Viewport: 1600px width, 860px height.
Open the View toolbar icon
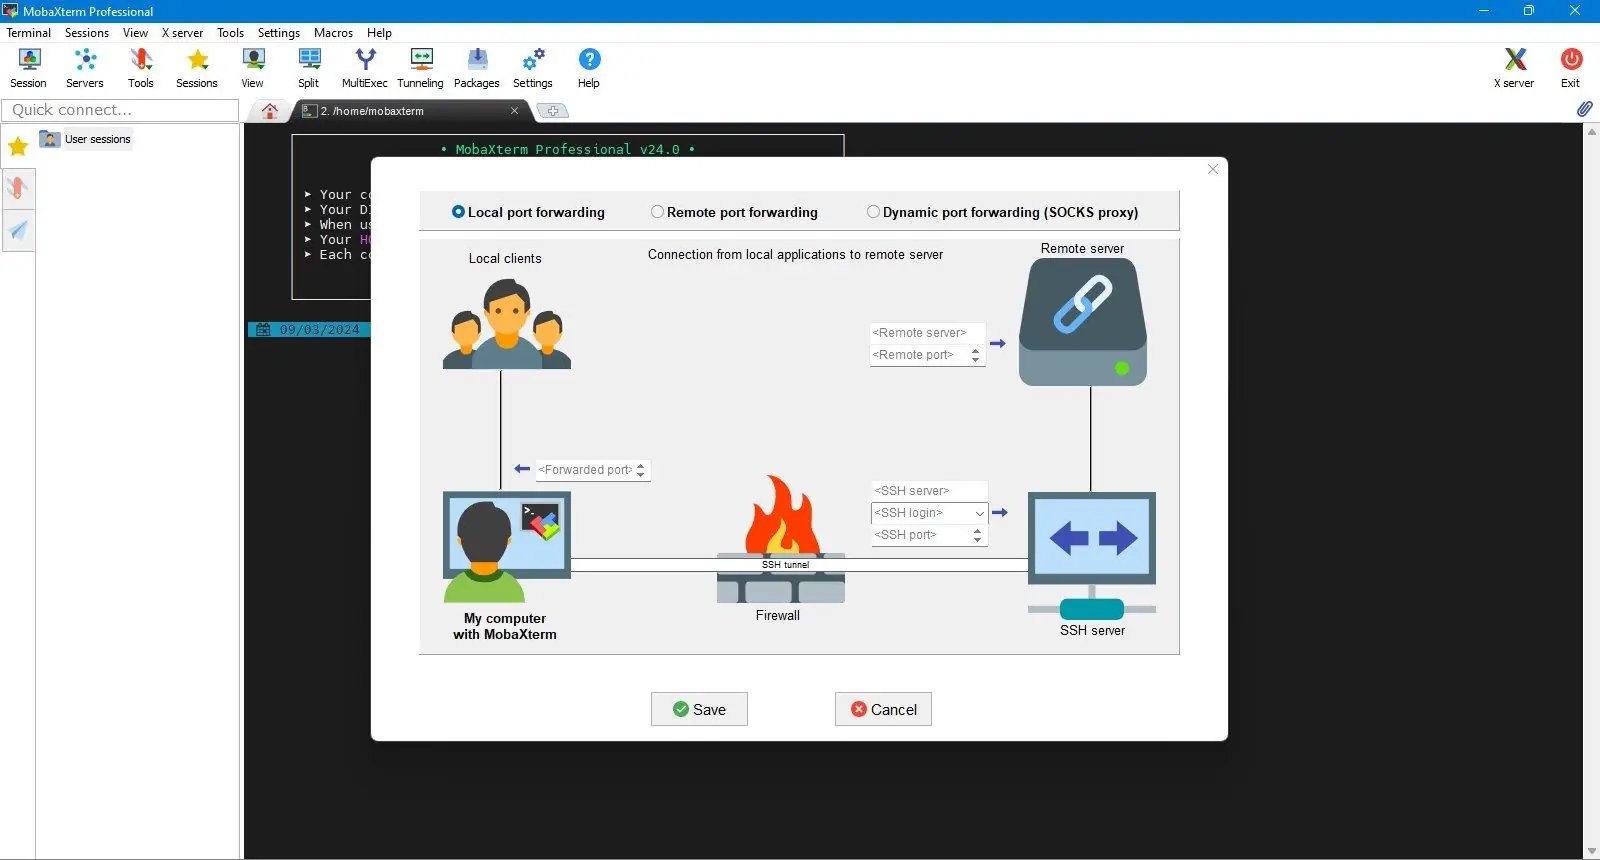(253, 68)
